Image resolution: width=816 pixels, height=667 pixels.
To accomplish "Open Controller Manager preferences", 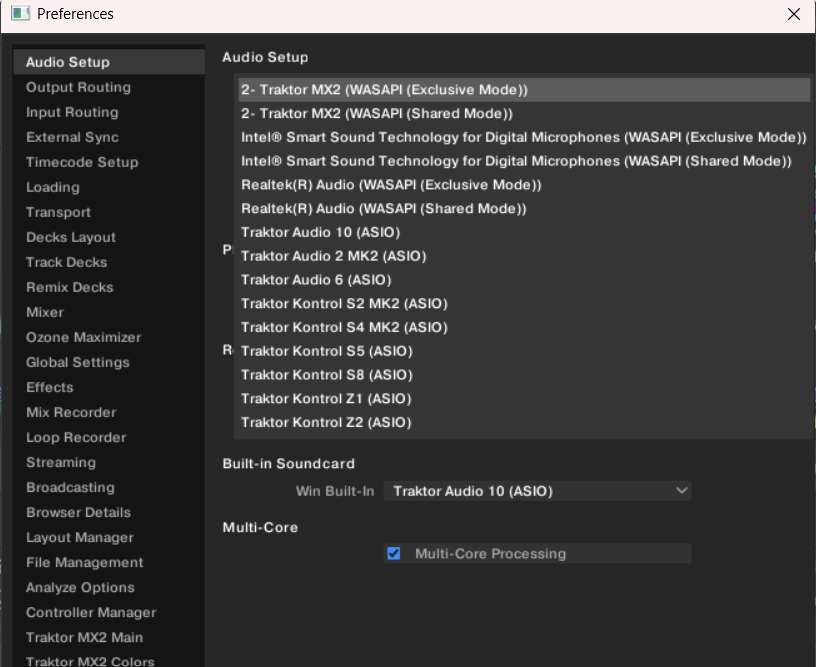I will pyautogui.click(x=109, y=612).
